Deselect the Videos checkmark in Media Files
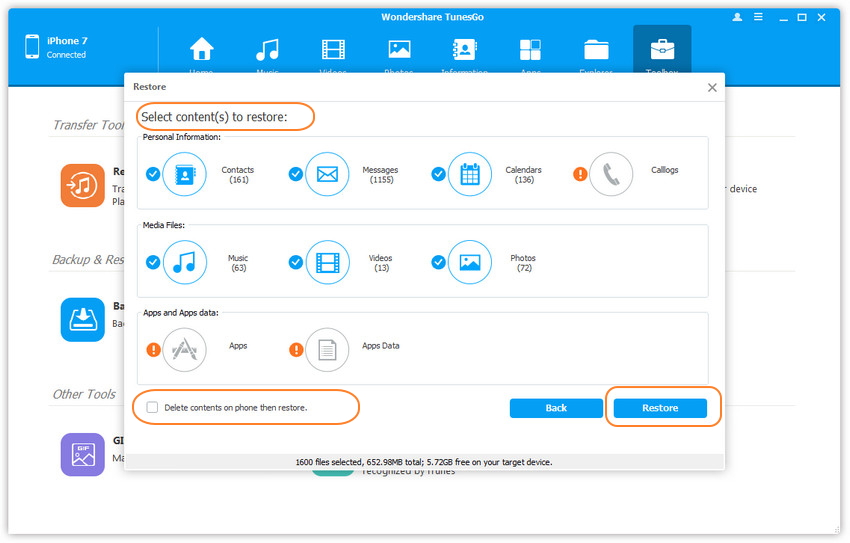The height and width of the screenshot is (543, 850). click(296, 262)
